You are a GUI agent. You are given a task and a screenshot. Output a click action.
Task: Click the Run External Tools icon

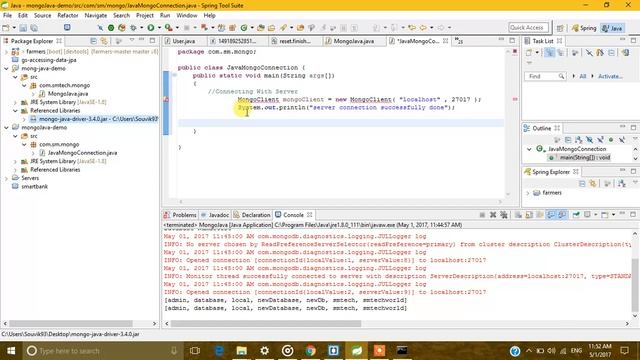point(168,28)
